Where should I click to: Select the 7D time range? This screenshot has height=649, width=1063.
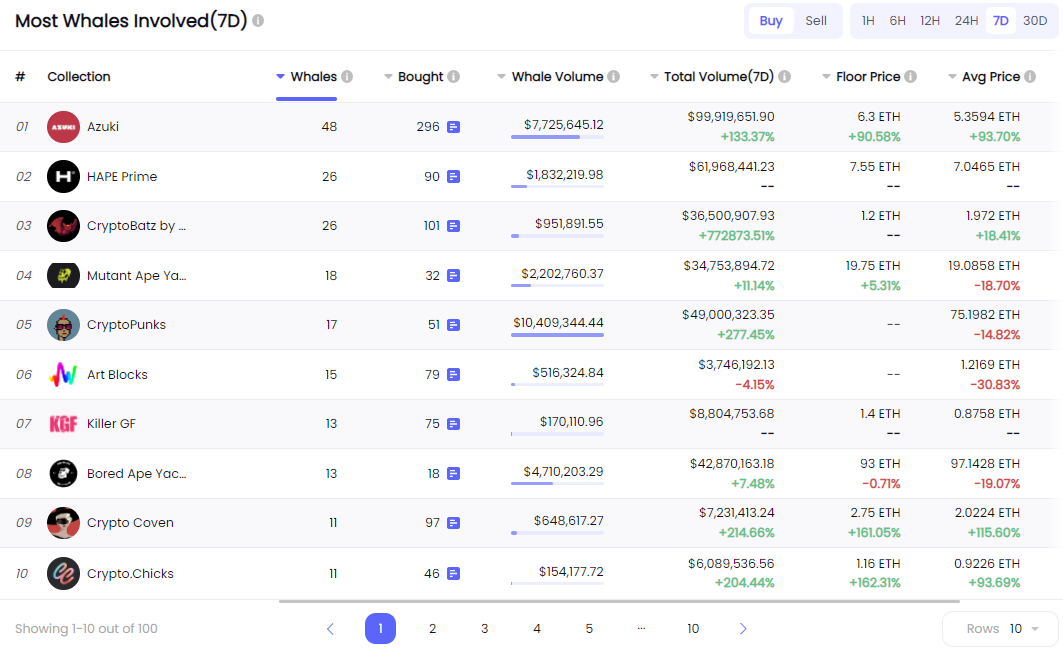click(1001, 21)
